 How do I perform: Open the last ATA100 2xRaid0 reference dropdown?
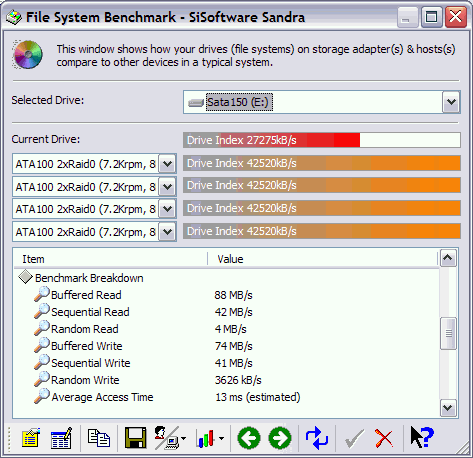(x=167, y=232)
